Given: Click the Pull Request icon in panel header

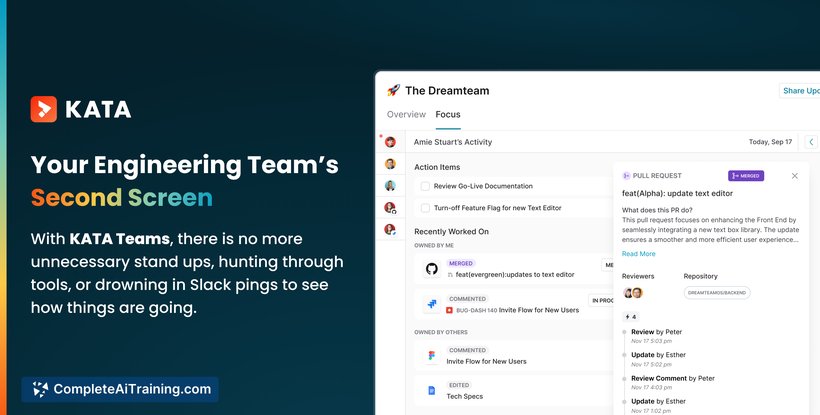Looking at the screenshot, I should coord(626,176).
